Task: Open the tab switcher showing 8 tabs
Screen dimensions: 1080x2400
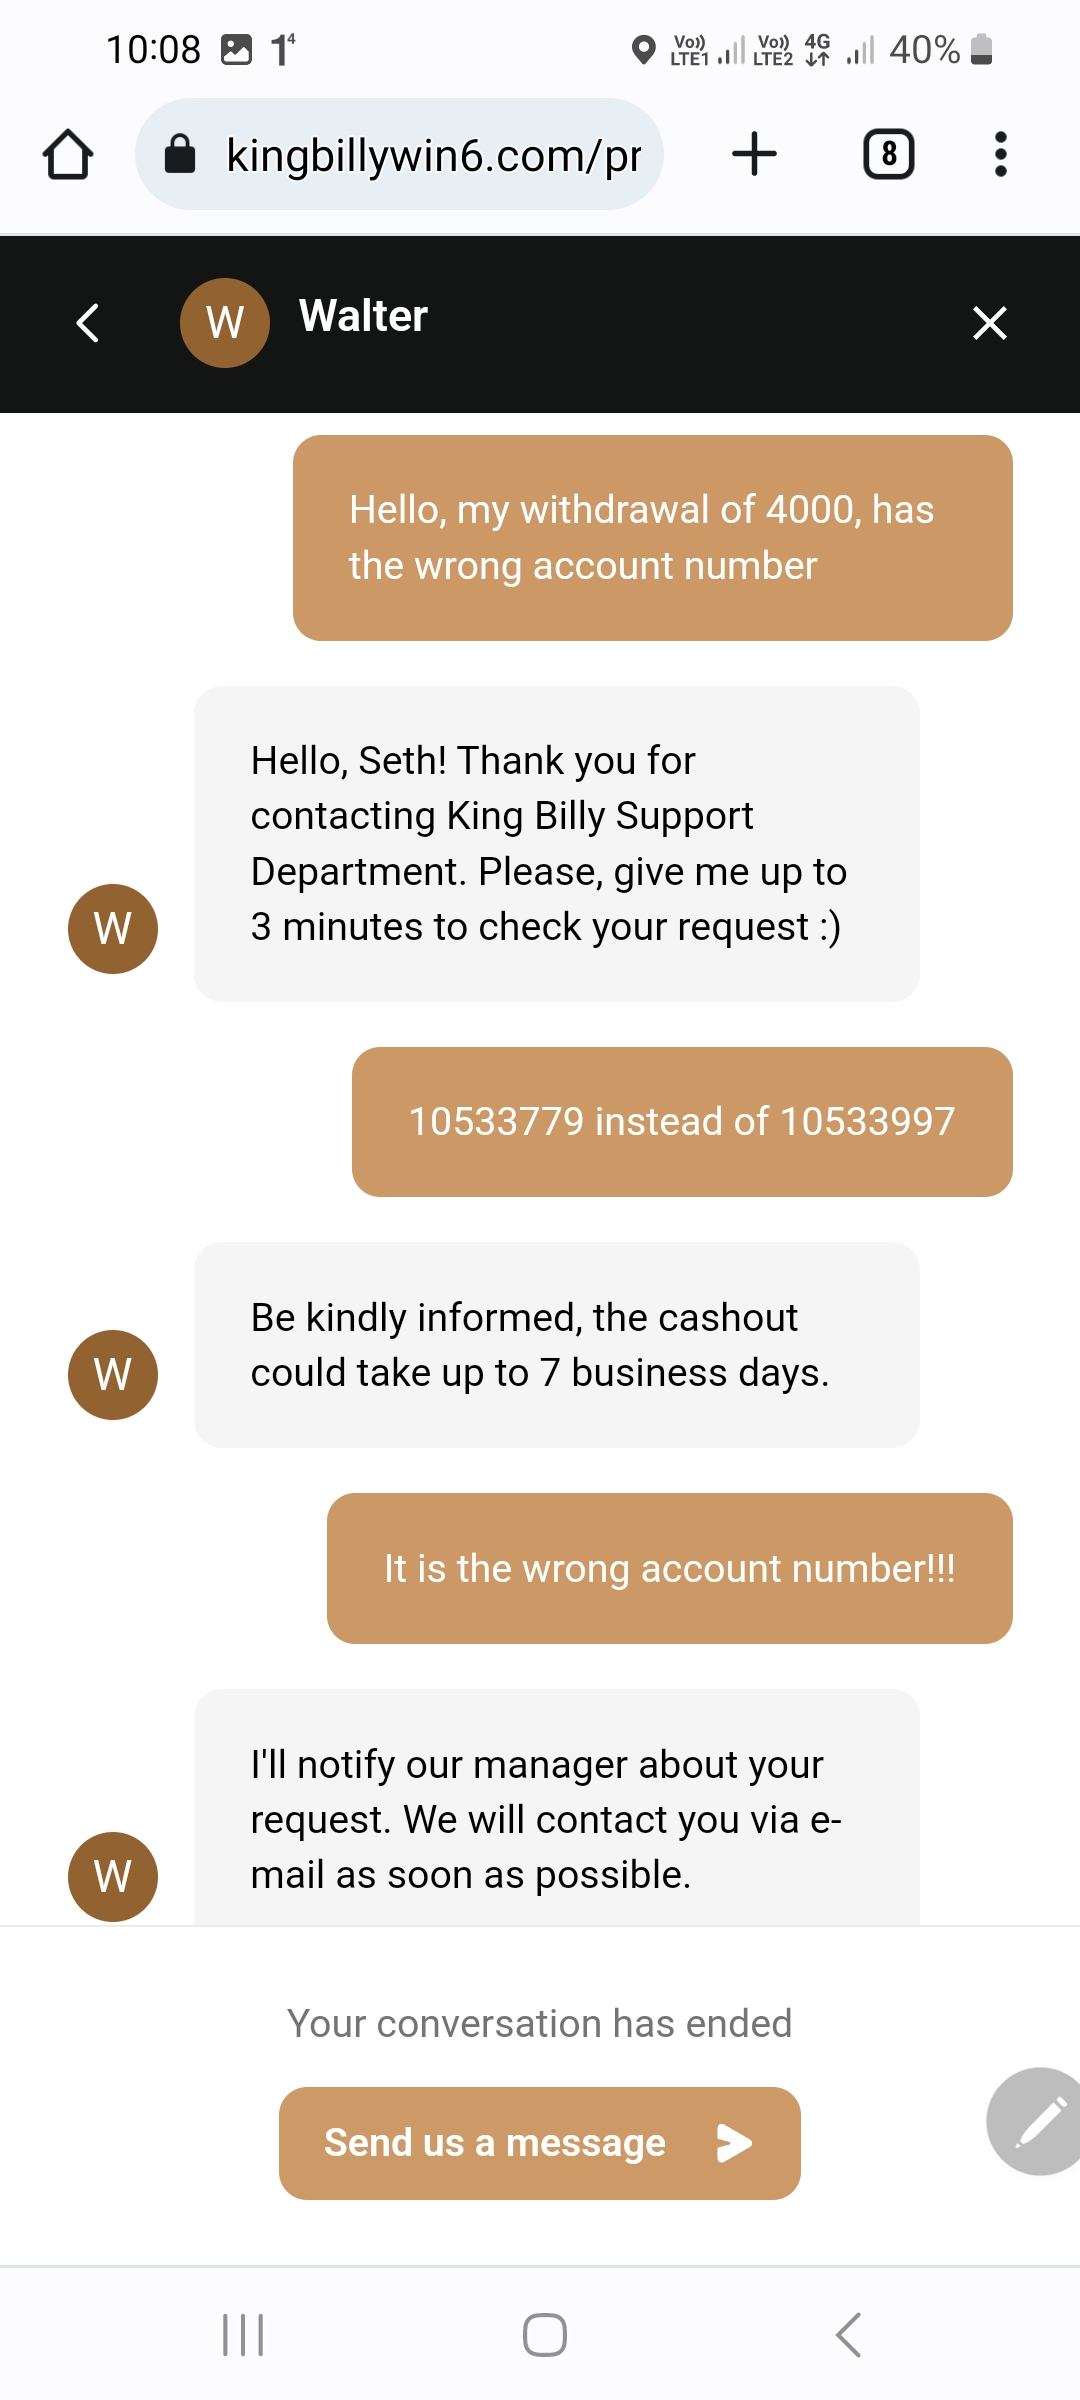Action: [888, 154]
